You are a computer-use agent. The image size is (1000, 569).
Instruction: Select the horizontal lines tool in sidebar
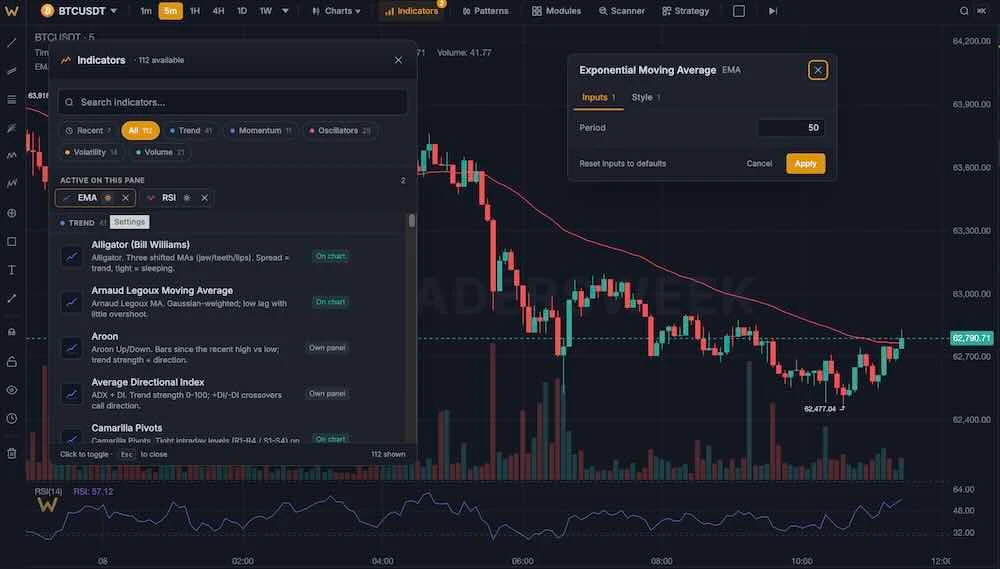(11, 100)
